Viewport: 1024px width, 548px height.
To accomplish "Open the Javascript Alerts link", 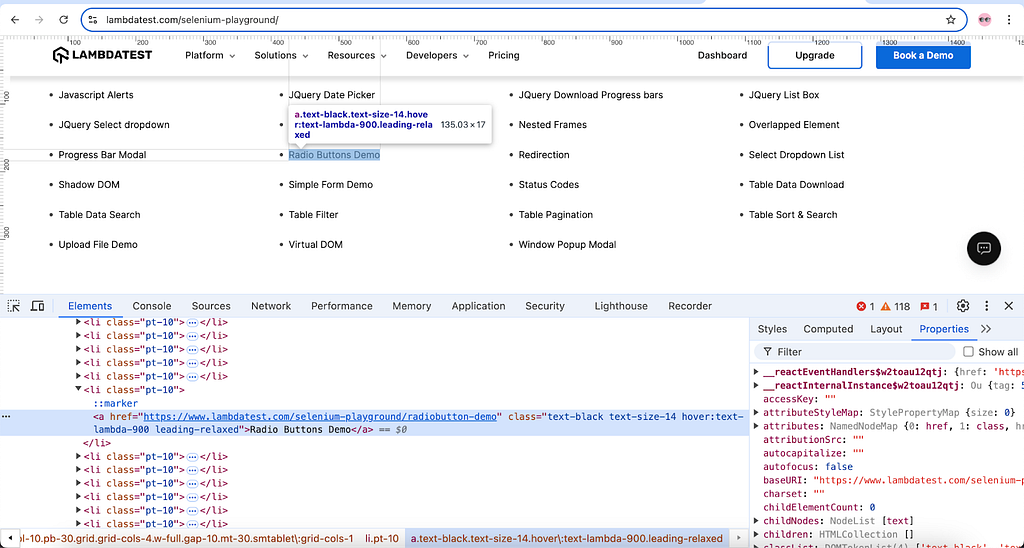I will (x=96, y=95).
